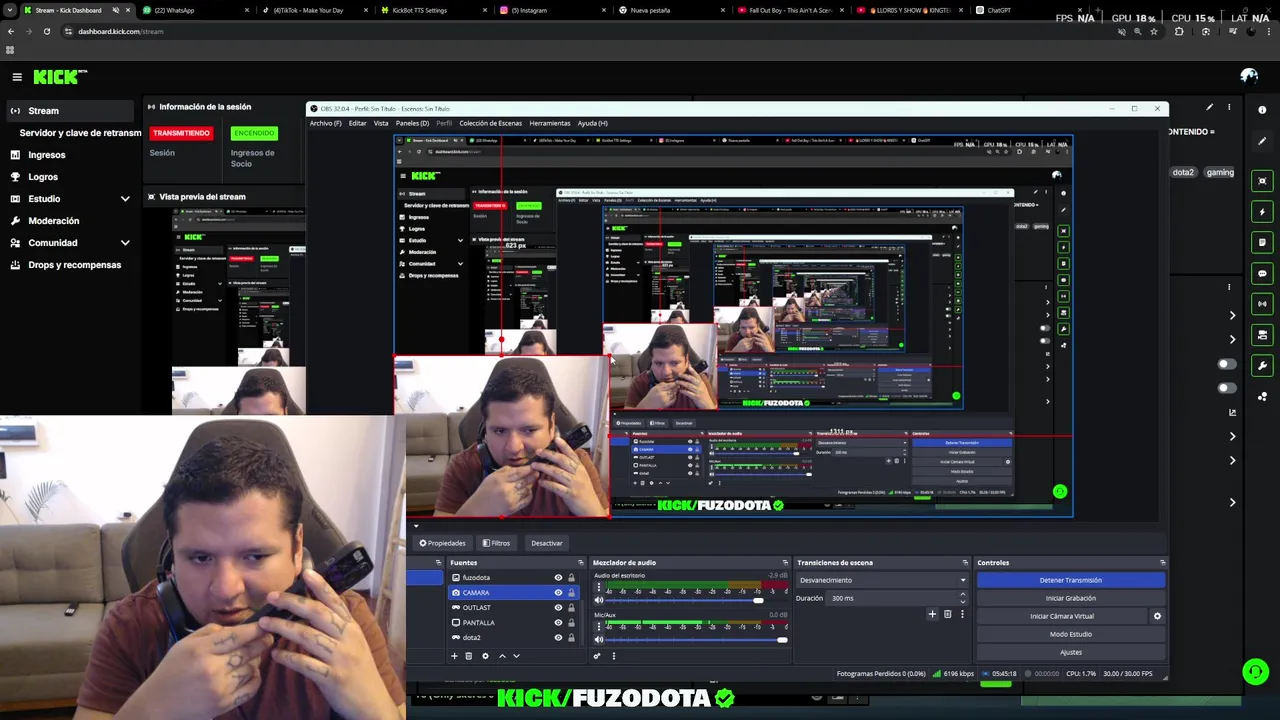Hide the dota2 source
The height and width of the screenshot is (720, 1280).
point(558,637)
